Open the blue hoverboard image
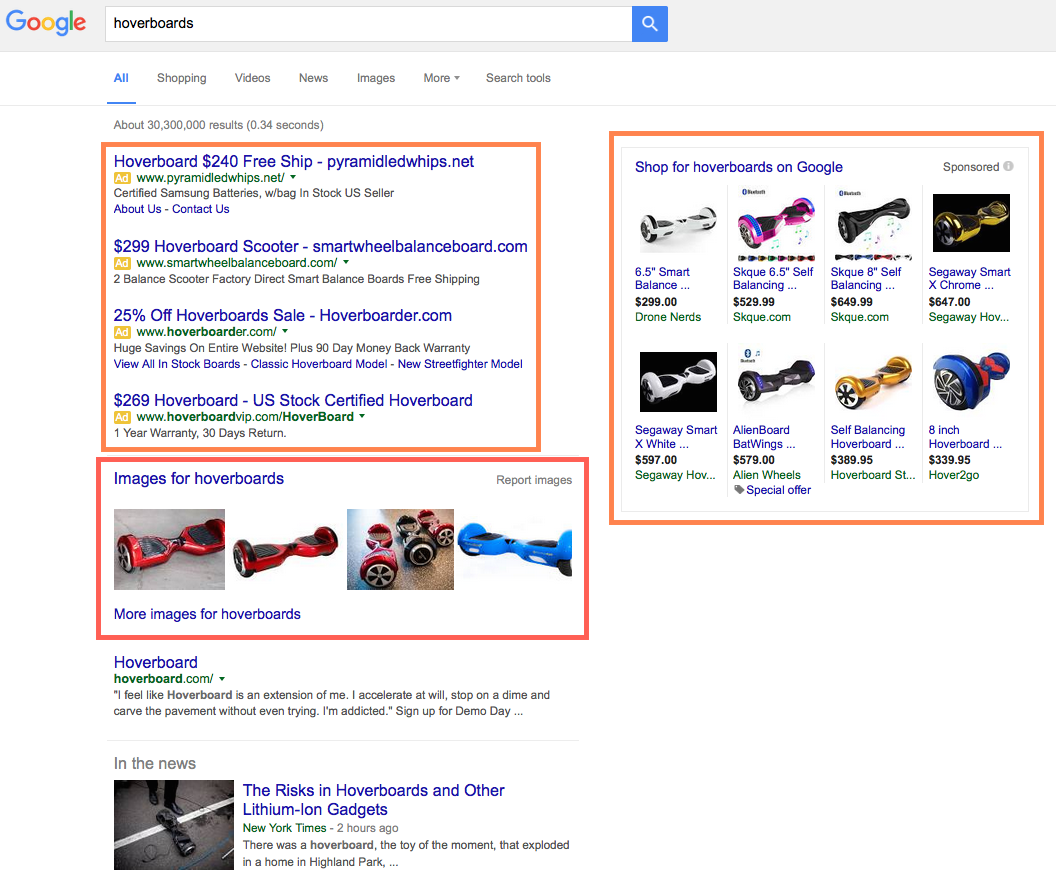 pyautogui.click(x=515, y=549)
